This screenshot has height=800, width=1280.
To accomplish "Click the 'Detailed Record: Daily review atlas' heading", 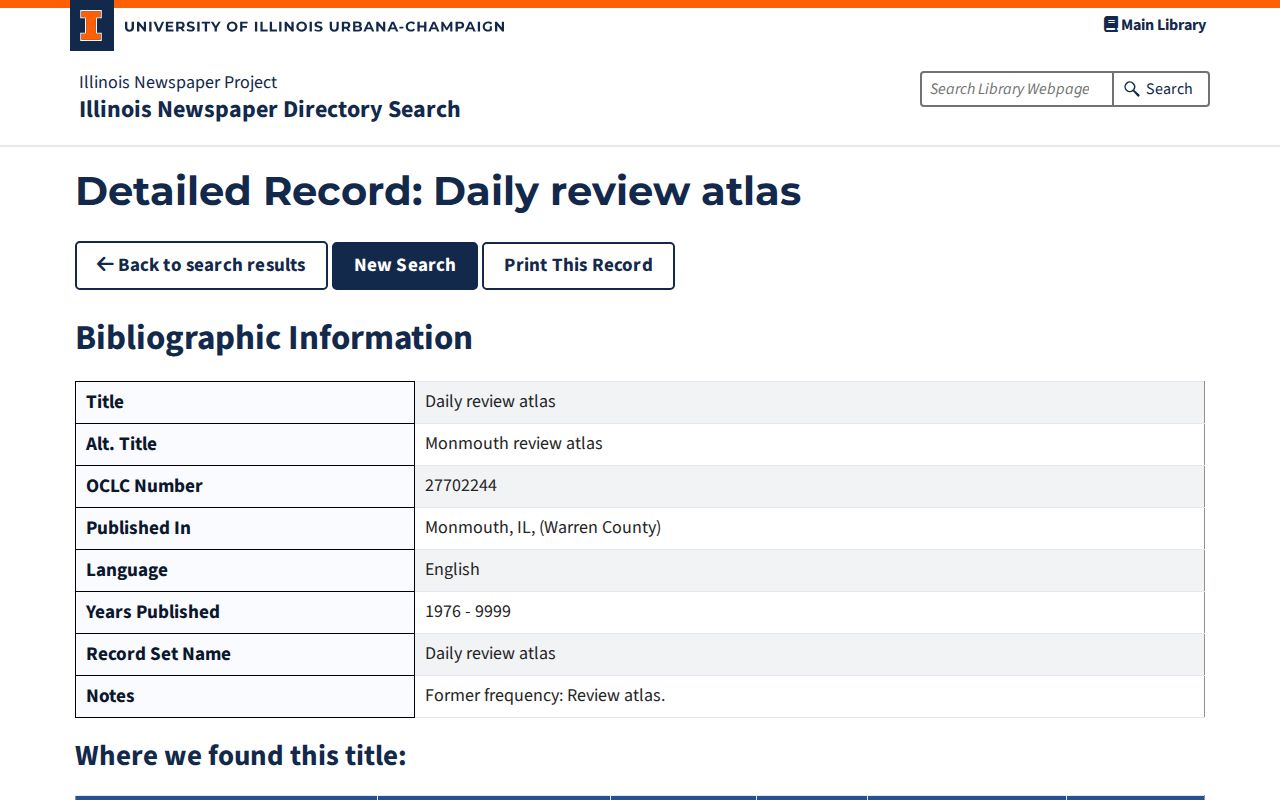I will pos(438,191).
